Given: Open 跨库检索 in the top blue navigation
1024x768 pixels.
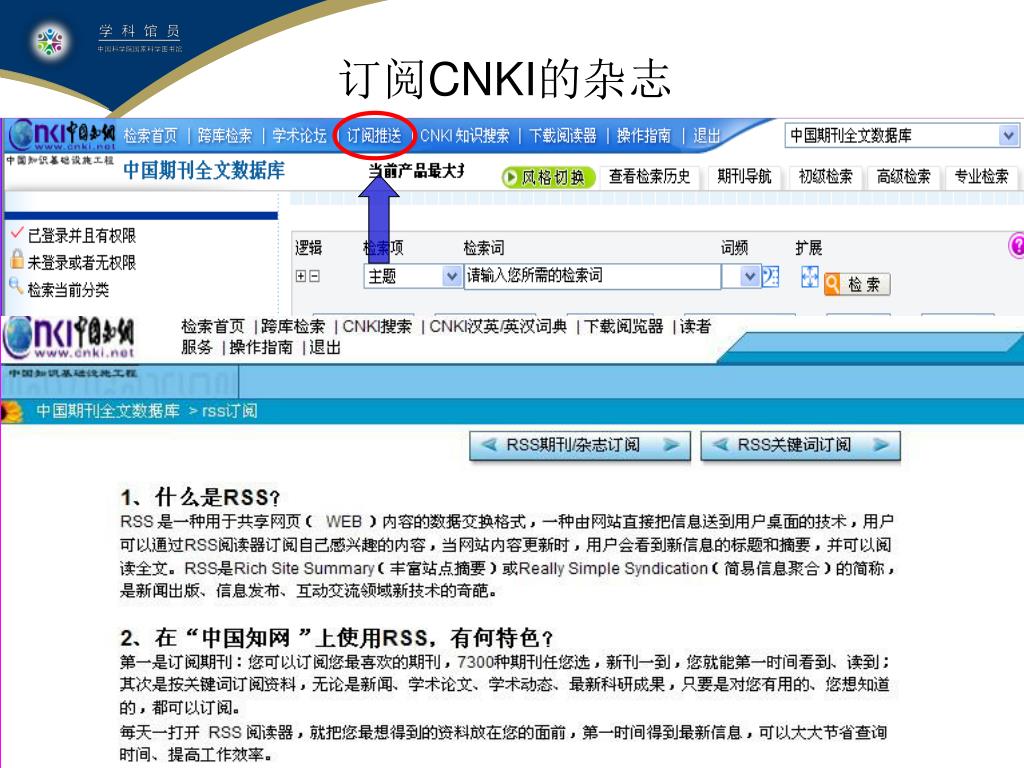Looking at the screenshot, I should point(225,136).
